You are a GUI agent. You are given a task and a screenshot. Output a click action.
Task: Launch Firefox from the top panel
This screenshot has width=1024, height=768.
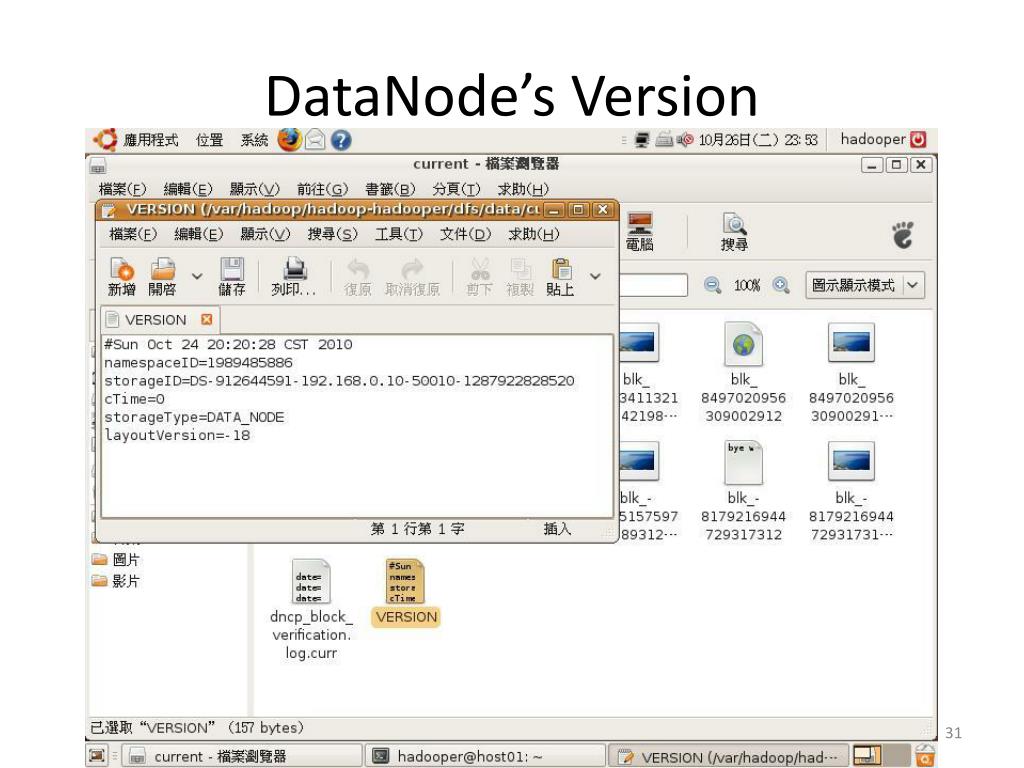pyautogui.click(x=289, y=139)
